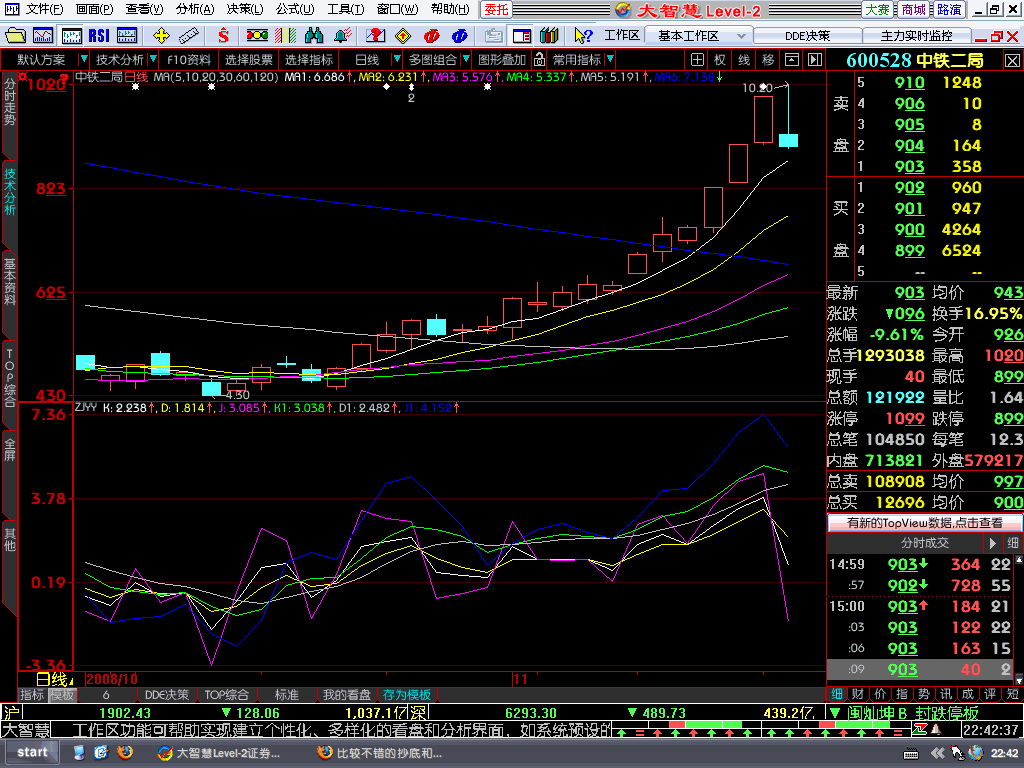The height and width of the screenshot is (768, 1024).
Task: Click the blue phi symbol icon
Action: (460, 35)
